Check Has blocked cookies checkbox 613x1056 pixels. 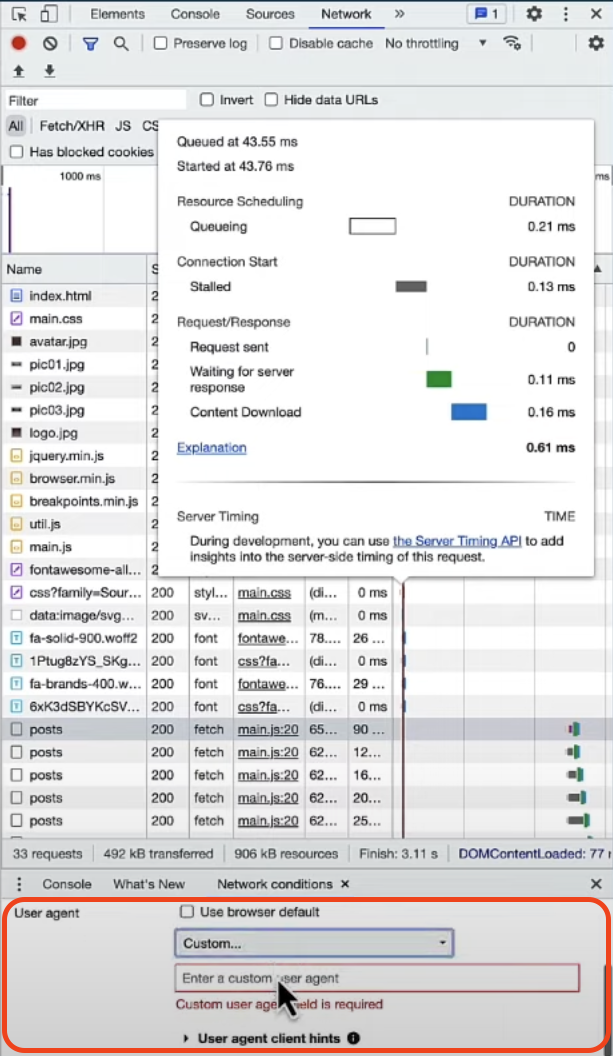17,152
